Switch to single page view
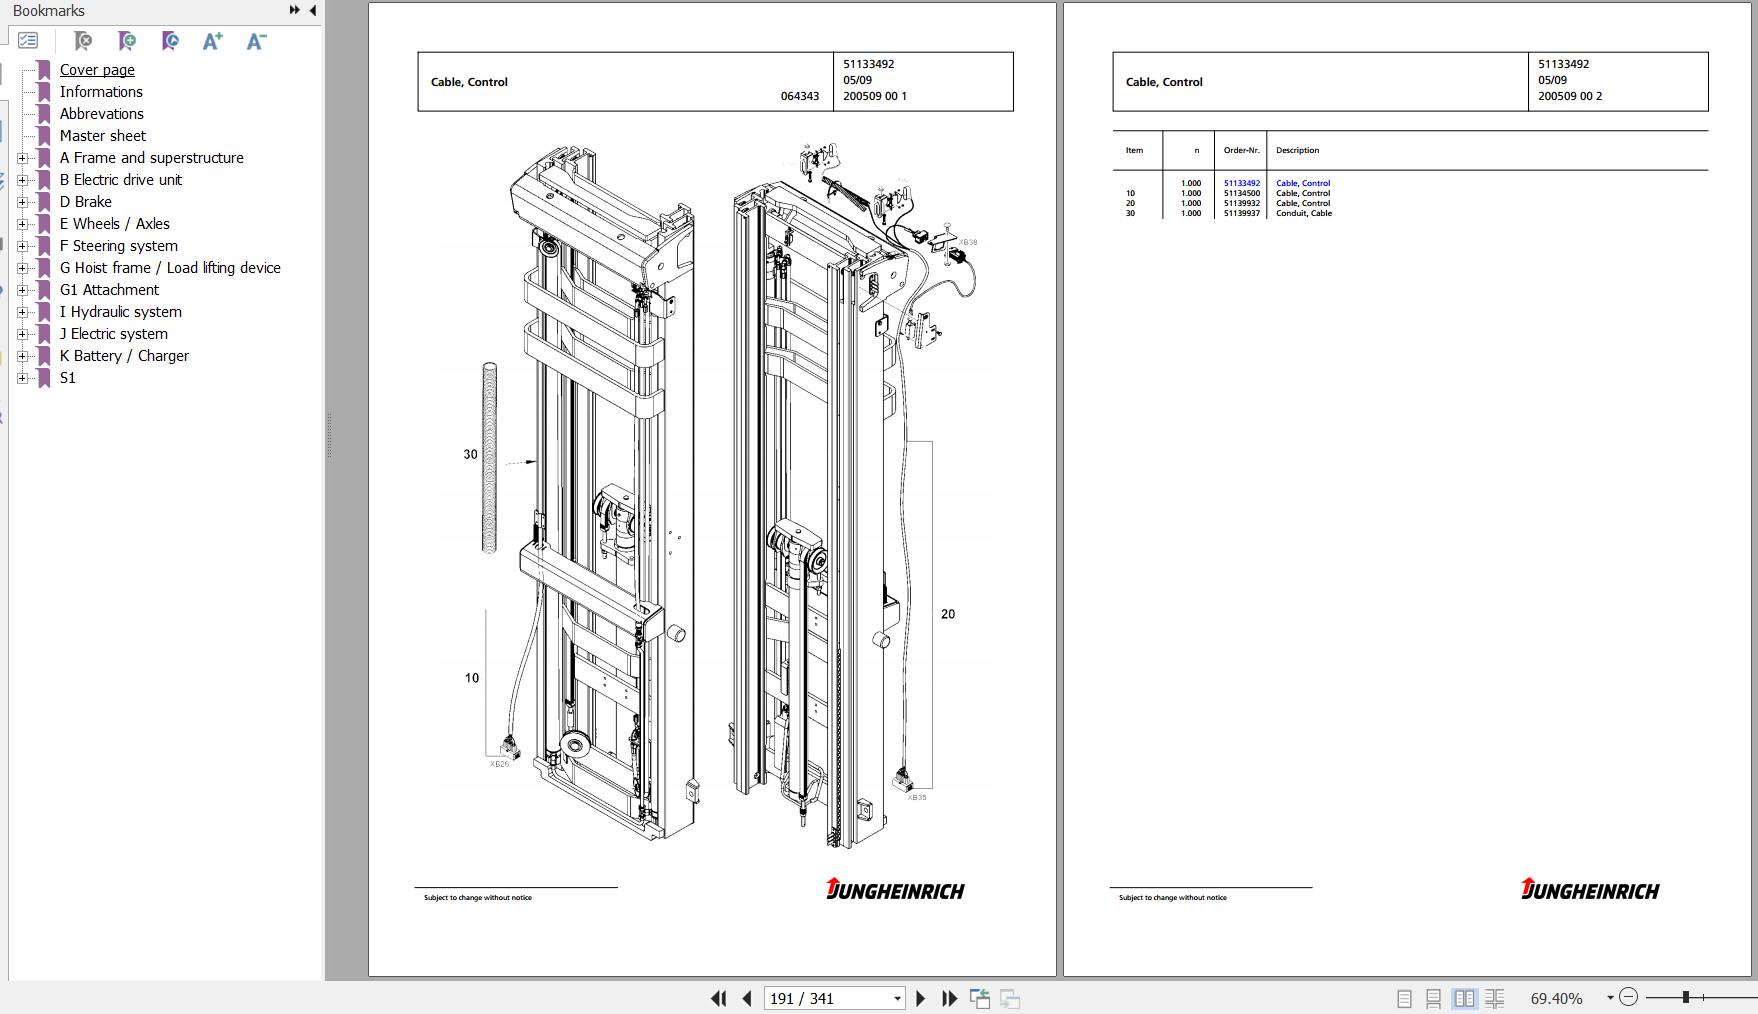Image resolution: width=1758 pixels, height=1014 pixels. point(1404,998)
